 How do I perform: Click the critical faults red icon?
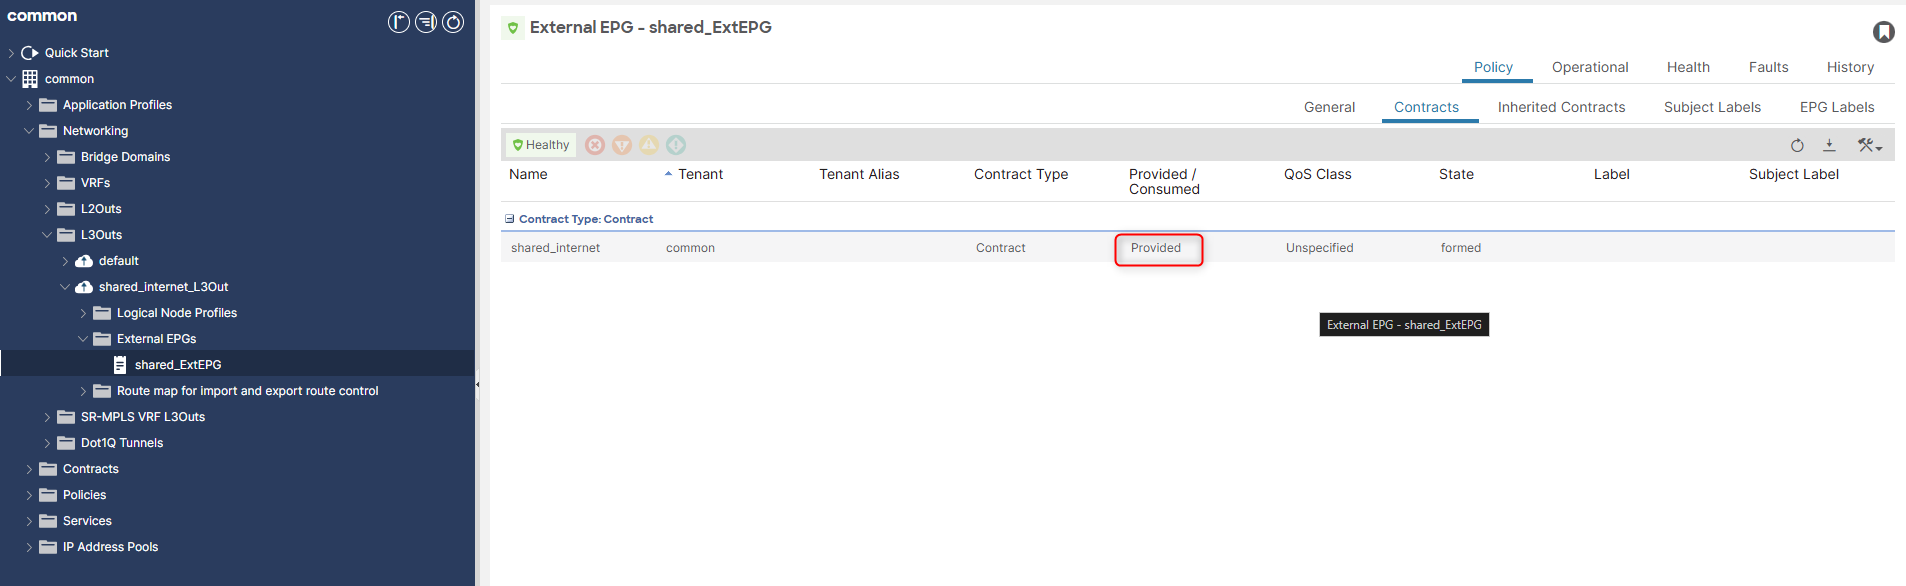(x=595, y=145)
